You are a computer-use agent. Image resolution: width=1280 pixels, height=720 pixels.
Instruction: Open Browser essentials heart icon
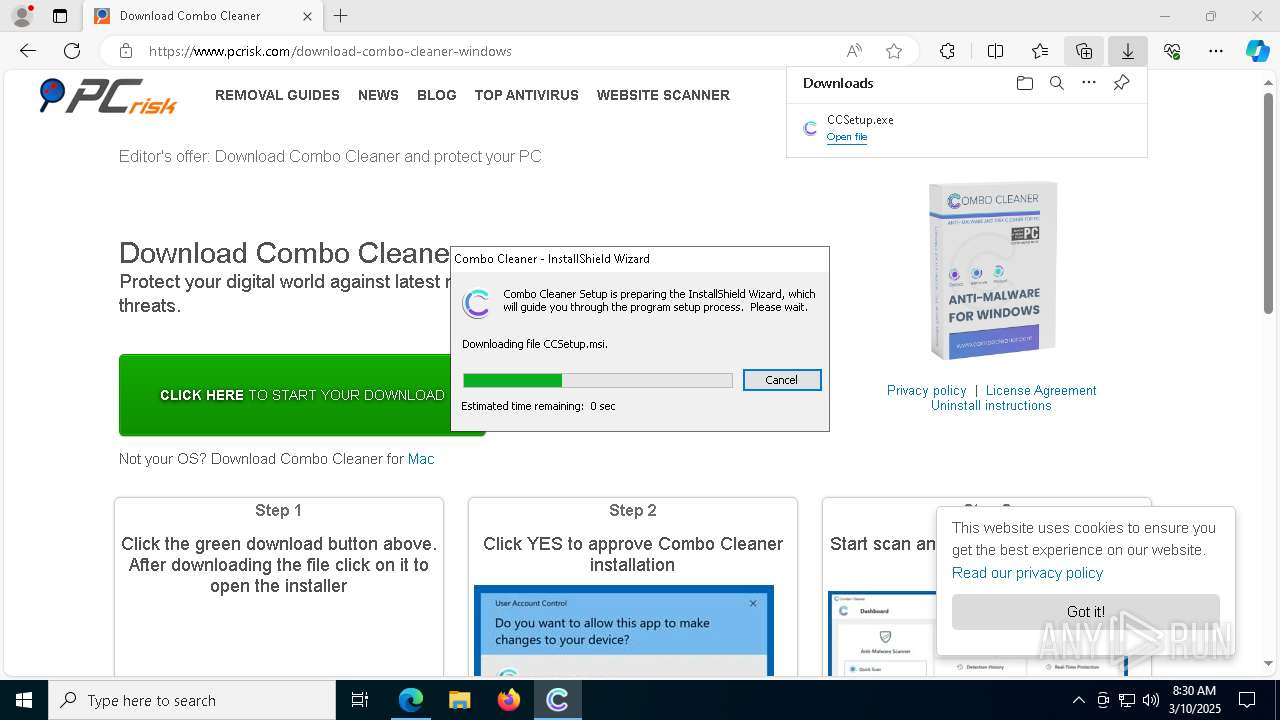[1172, 51]
